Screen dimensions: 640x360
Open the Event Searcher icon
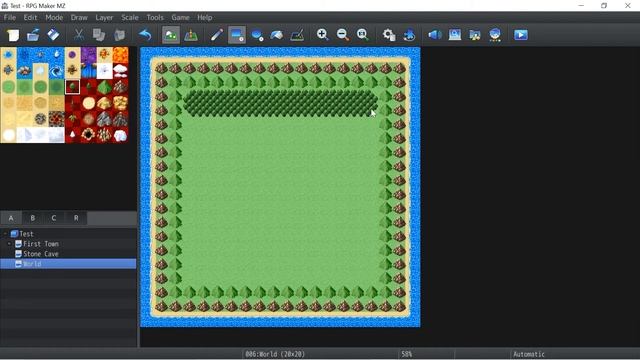[x=455, y=35]
